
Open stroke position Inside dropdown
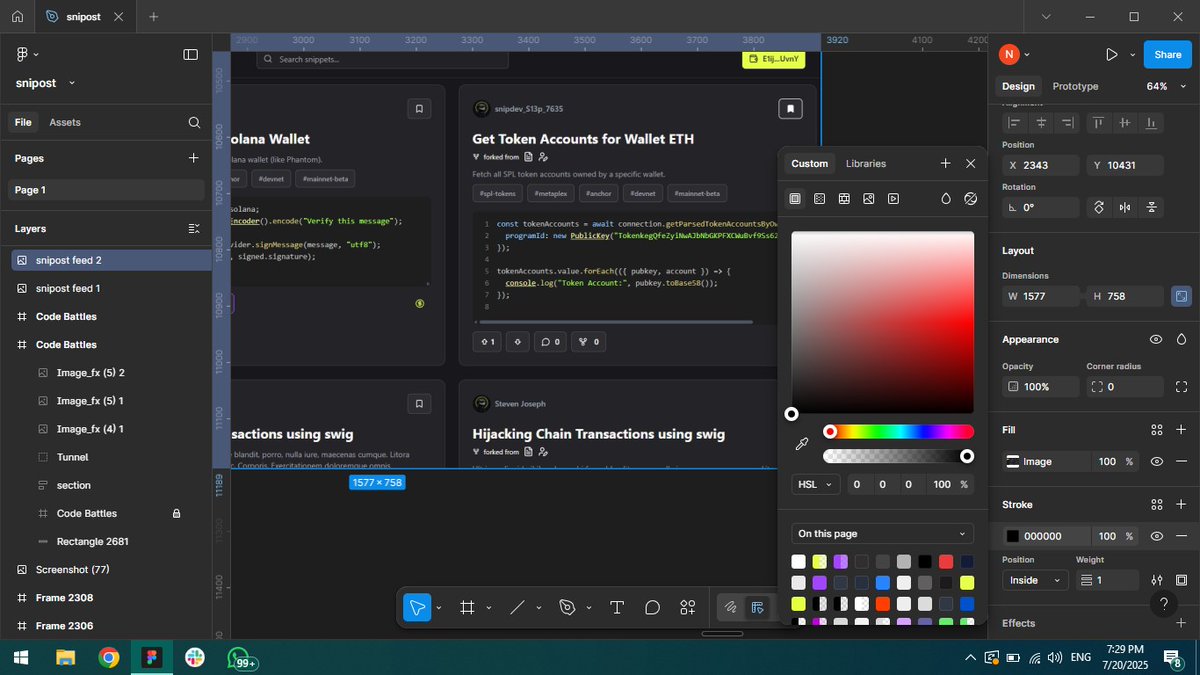[1036, 580]
